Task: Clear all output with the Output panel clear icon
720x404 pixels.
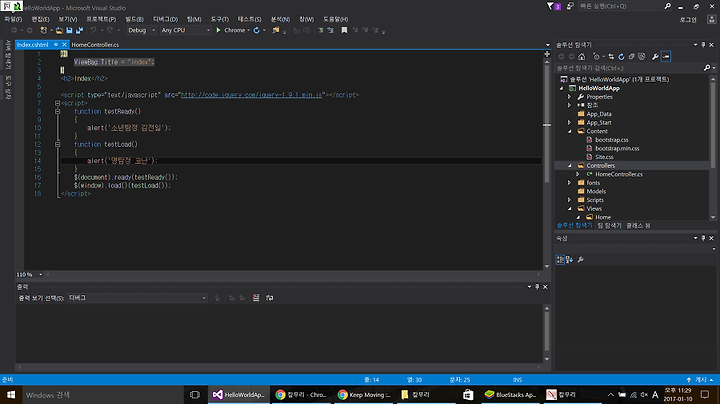Action: (256, 298)
